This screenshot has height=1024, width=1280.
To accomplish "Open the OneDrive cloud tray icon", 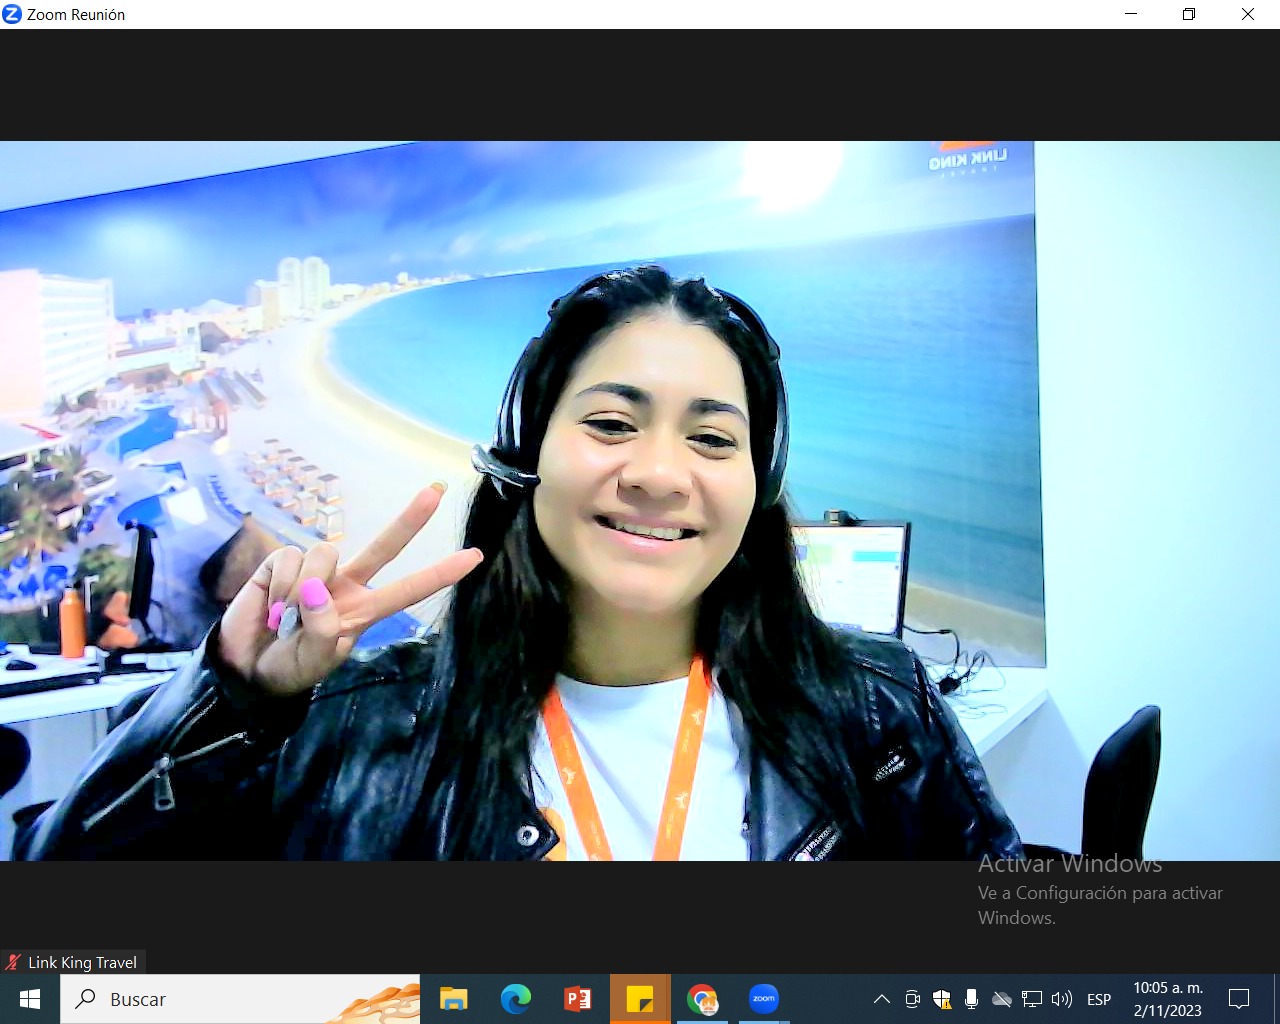I will [1001, 999].
